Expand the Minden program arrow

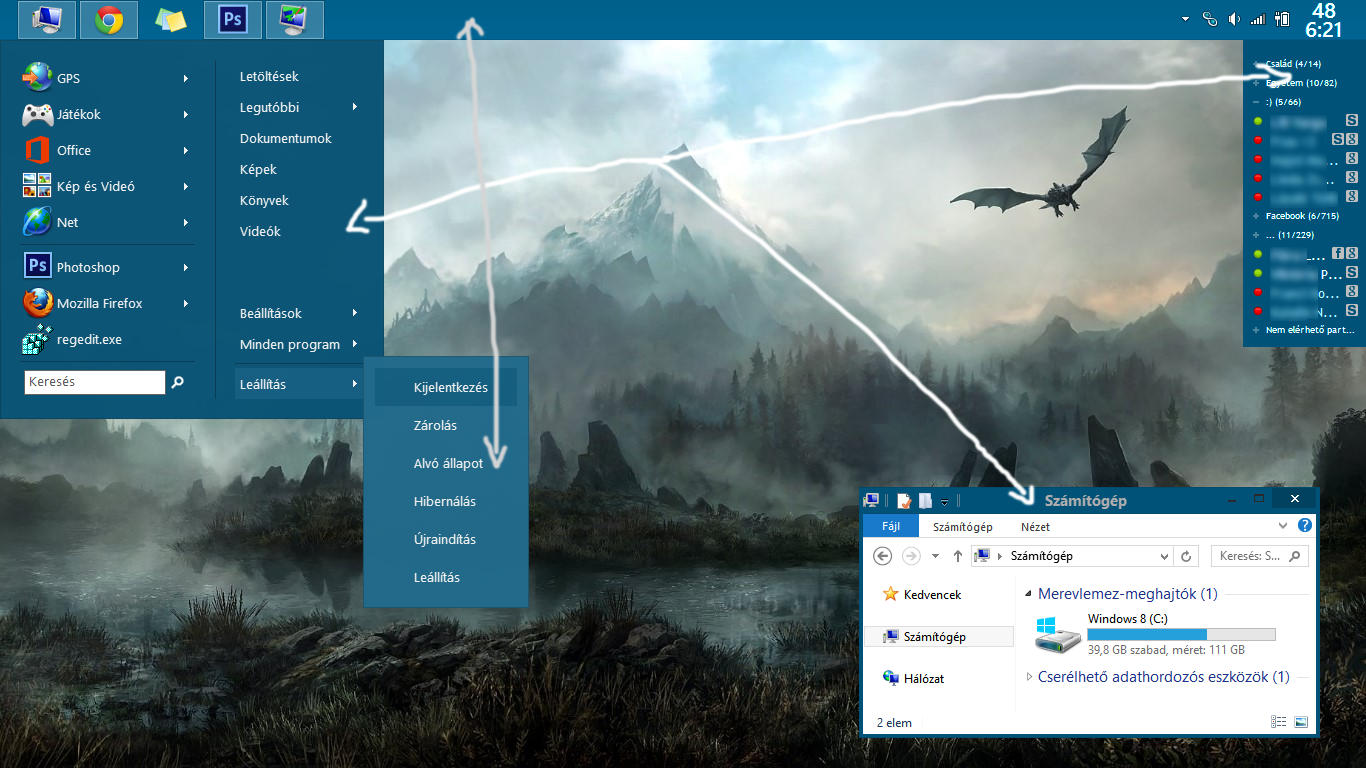click(355, 344)
